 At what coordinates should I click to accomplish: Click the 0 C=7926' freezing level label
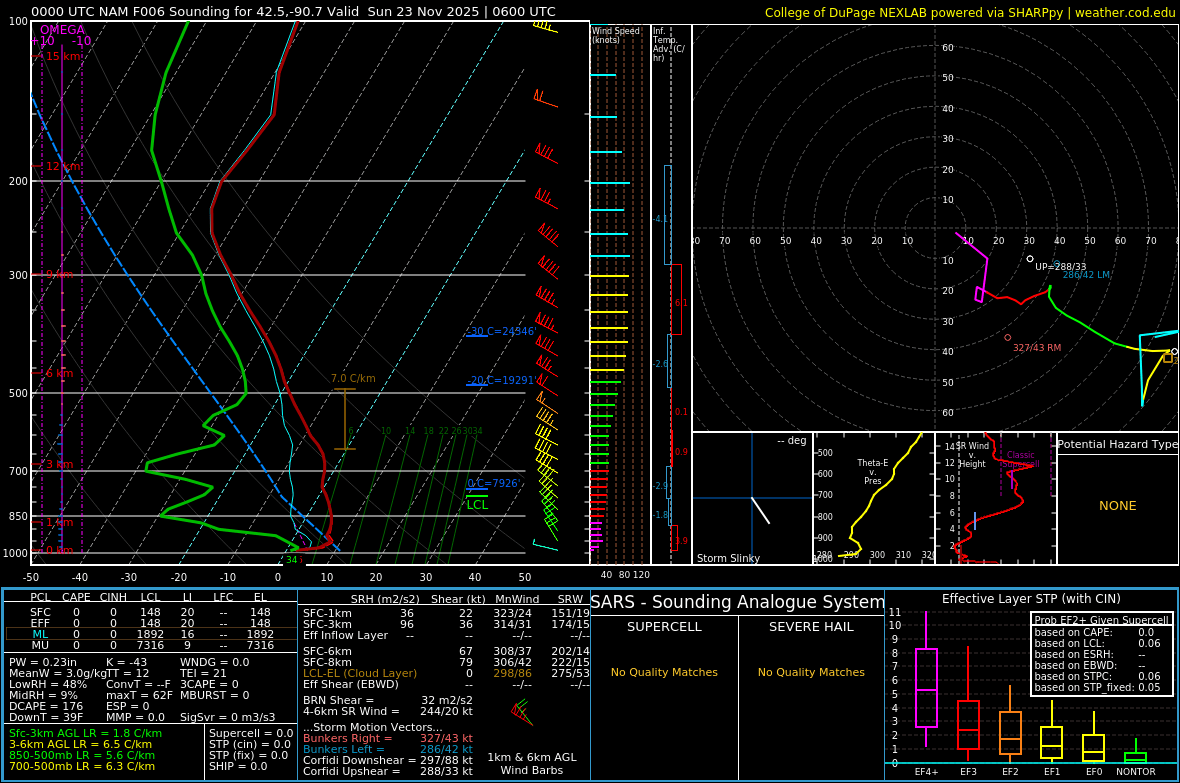[x=494, y=483]
